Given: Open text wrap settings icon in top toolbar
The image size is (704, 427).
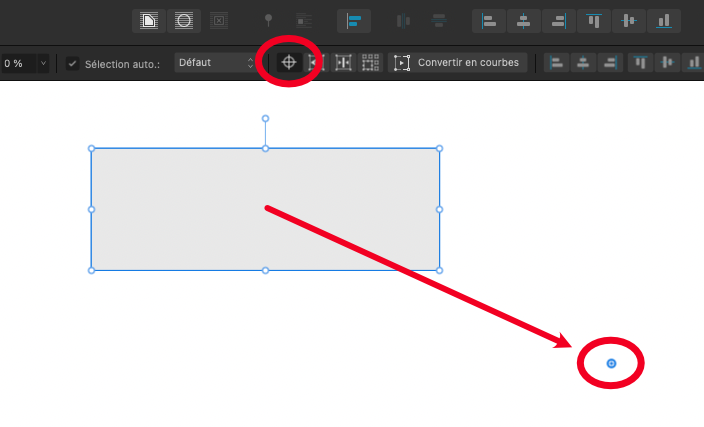Looking at the screenshot, I should (149, 21).
